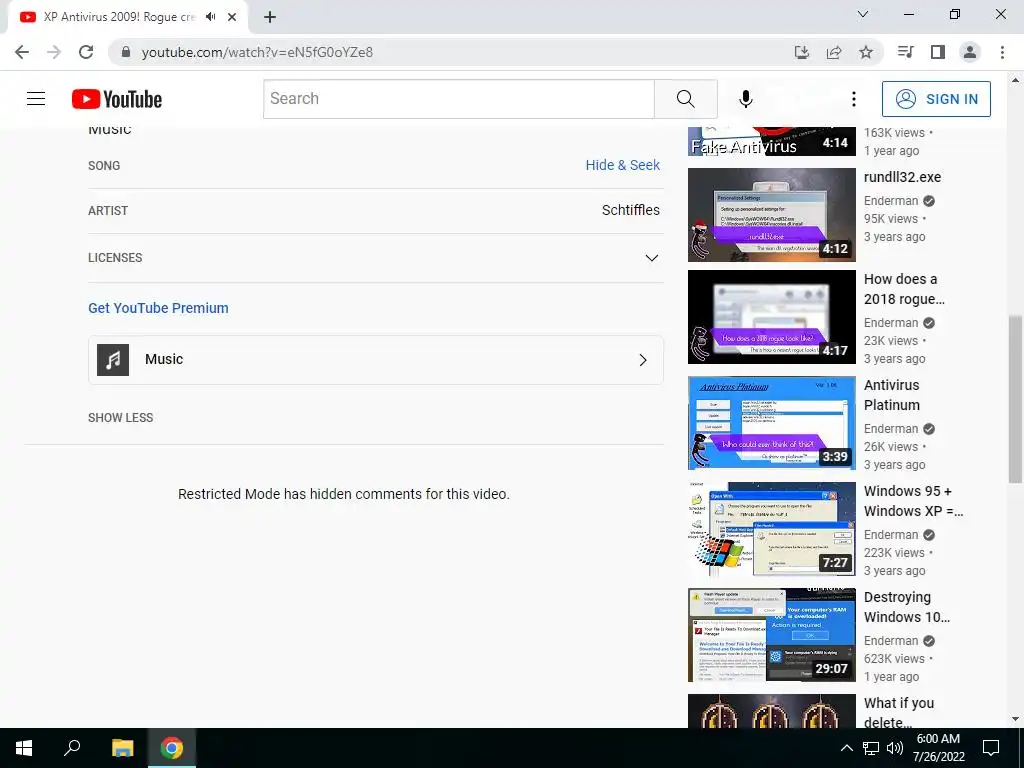Open Destroying Windows 10 thumbnail
1024x768 pixels.
tap(771, 635)
